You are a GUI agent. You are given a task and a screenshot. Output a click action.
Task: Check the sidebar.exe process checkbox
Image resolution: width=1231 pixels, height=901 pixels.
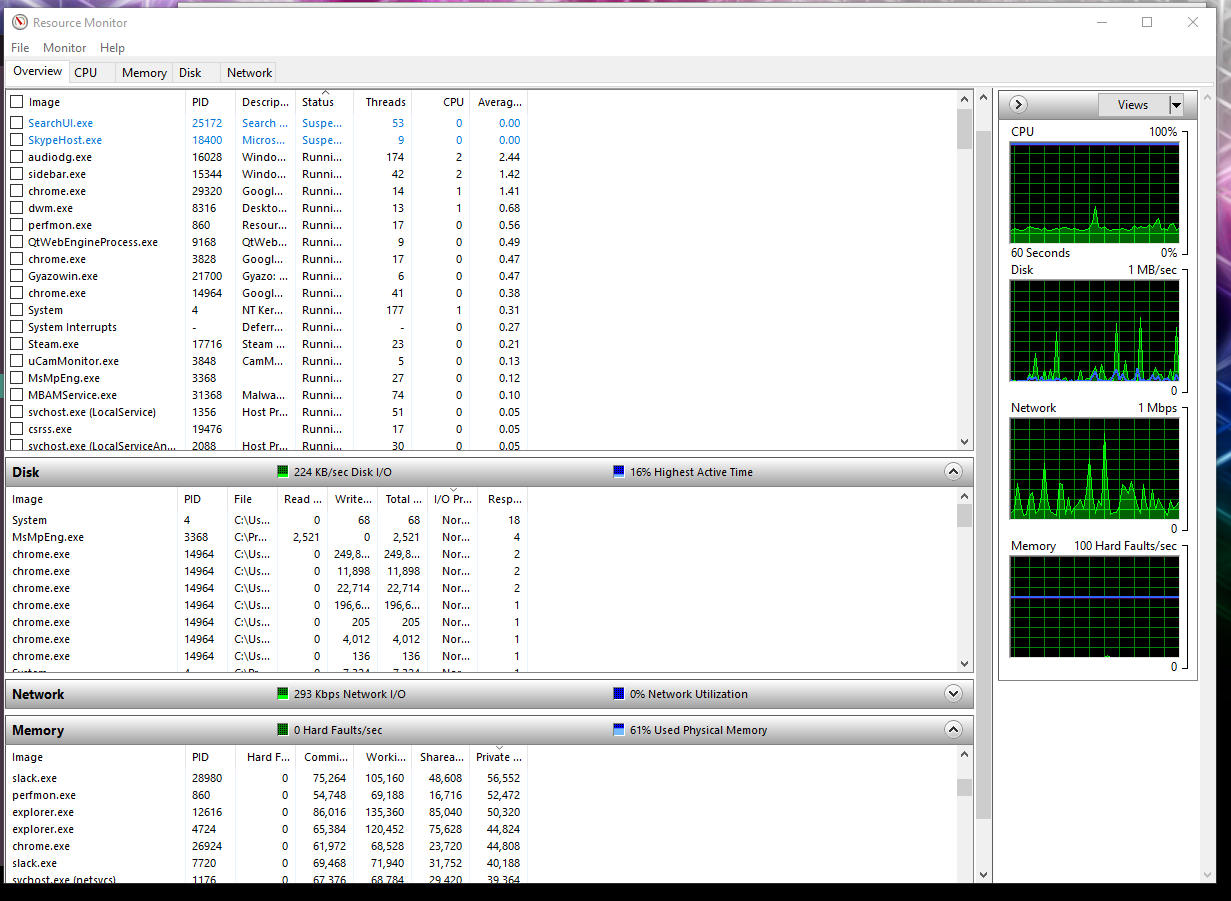click(17, 174)
